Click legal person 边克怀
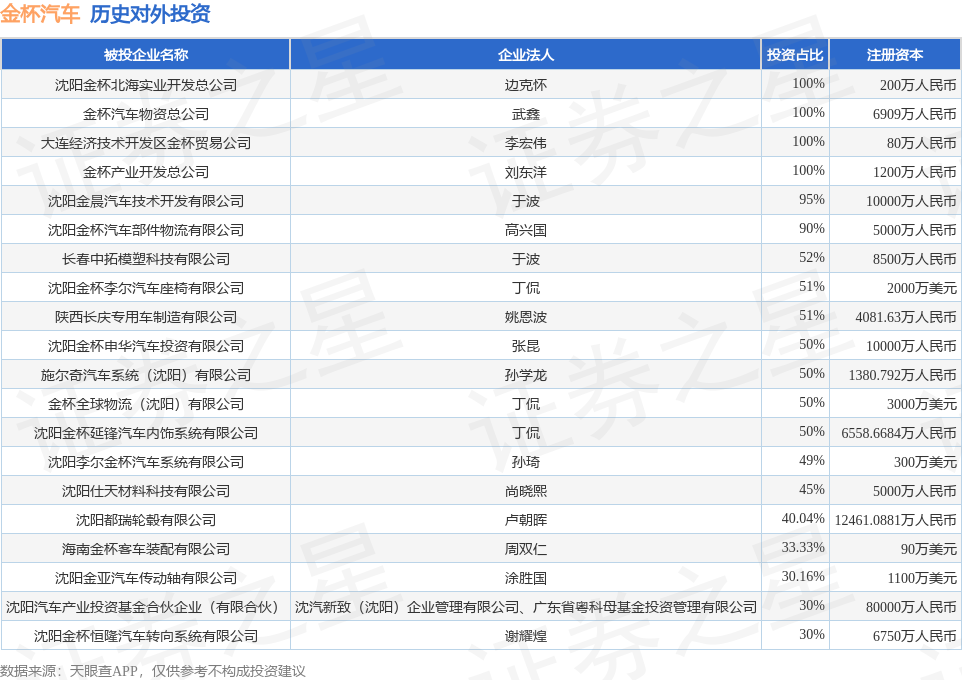Image resolution: width=962 pixels, height=680 pixels. tap(526, 85)
